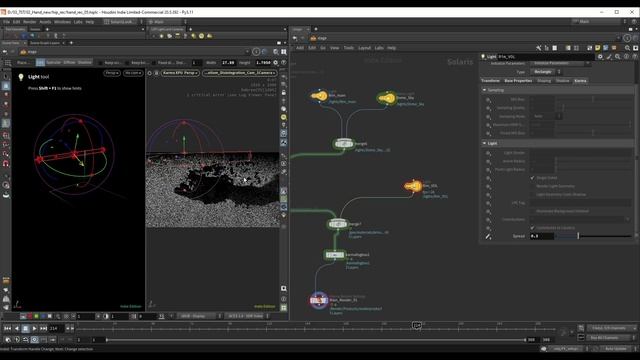The height and width of the screenshot is (360, 640).
Task: Click the play backward button
Action: click(16, 328)
